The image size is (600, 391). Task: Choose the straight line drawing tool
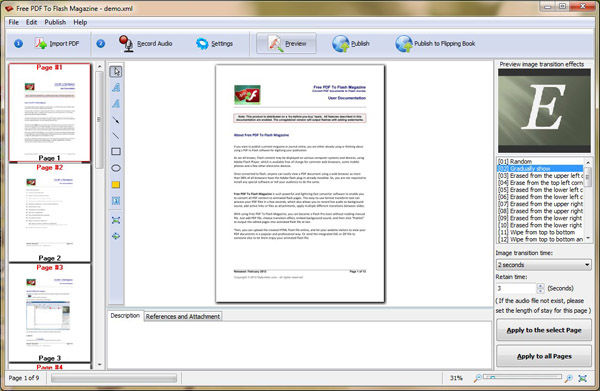click(x=116, y=136)
